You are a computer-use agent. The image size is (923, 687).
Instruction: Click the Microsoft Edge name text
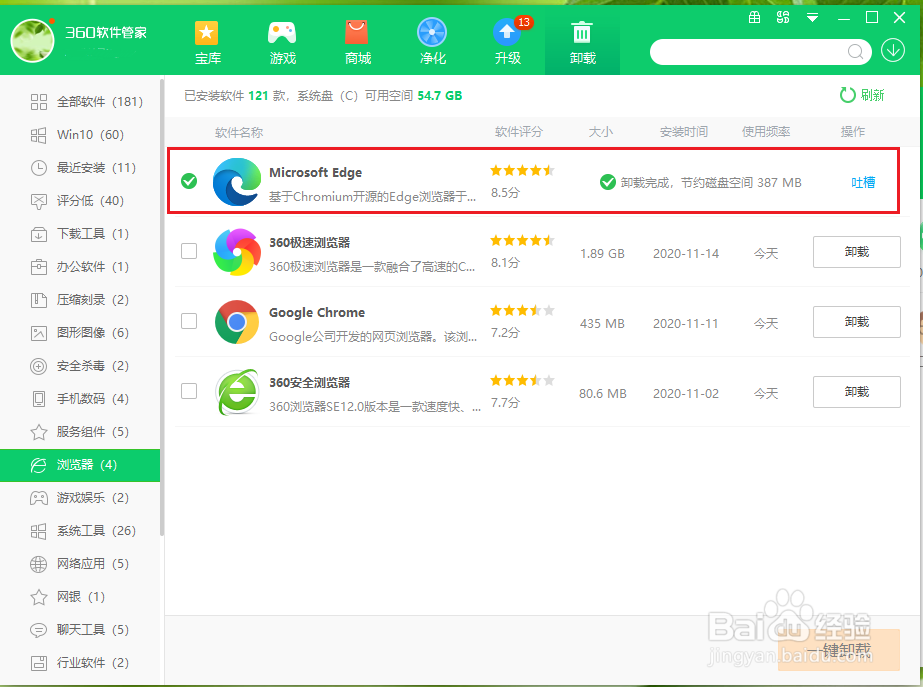tap(316, 172)
